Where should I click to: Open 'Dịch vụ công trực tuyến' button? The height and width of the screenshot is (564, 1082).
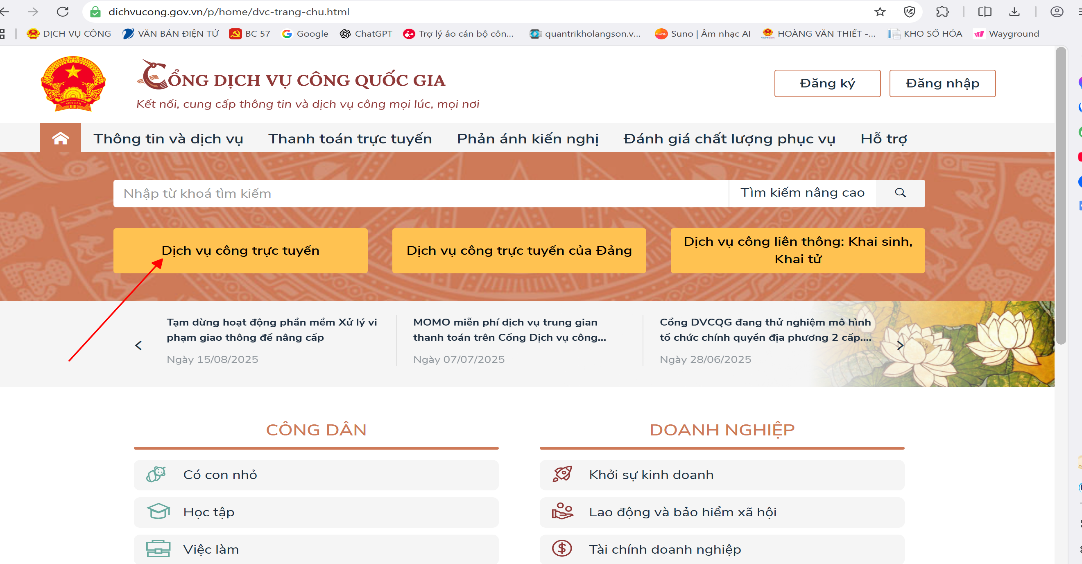pos(240,251)
